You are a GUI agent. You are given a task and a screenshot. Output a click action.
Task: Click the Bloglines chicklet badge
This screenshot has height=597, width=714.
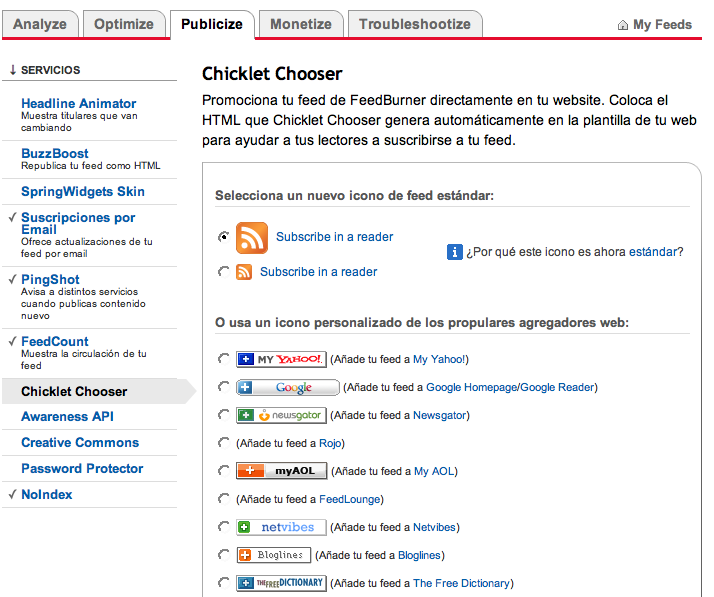(x=274, y=555)
